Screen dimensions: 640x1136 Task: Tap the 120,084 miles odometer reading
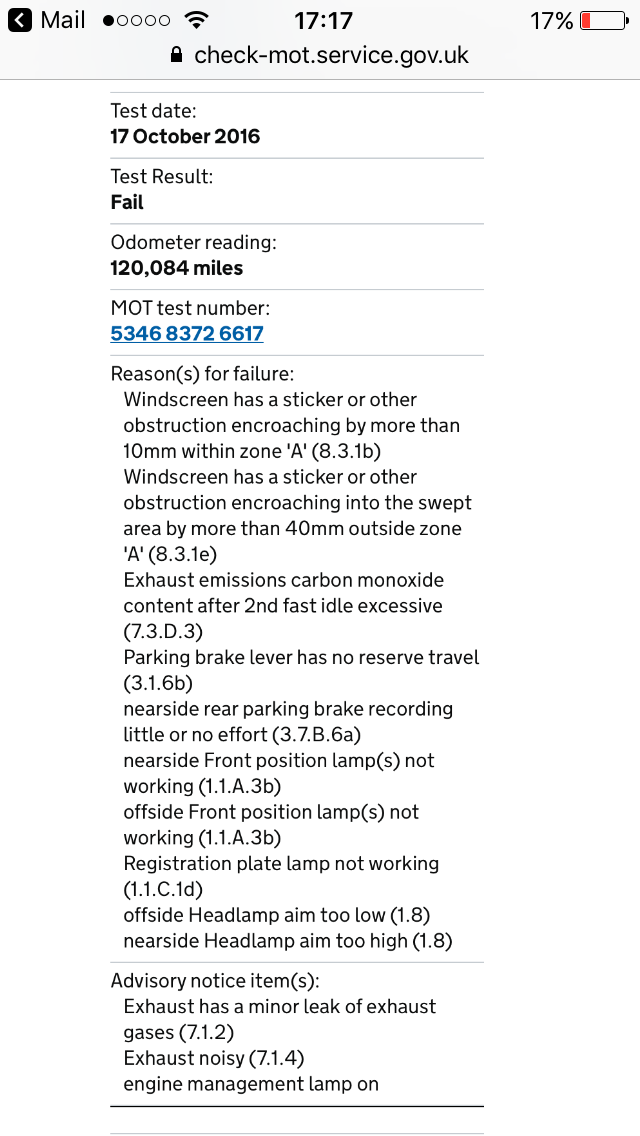click(x=177, y=268)
